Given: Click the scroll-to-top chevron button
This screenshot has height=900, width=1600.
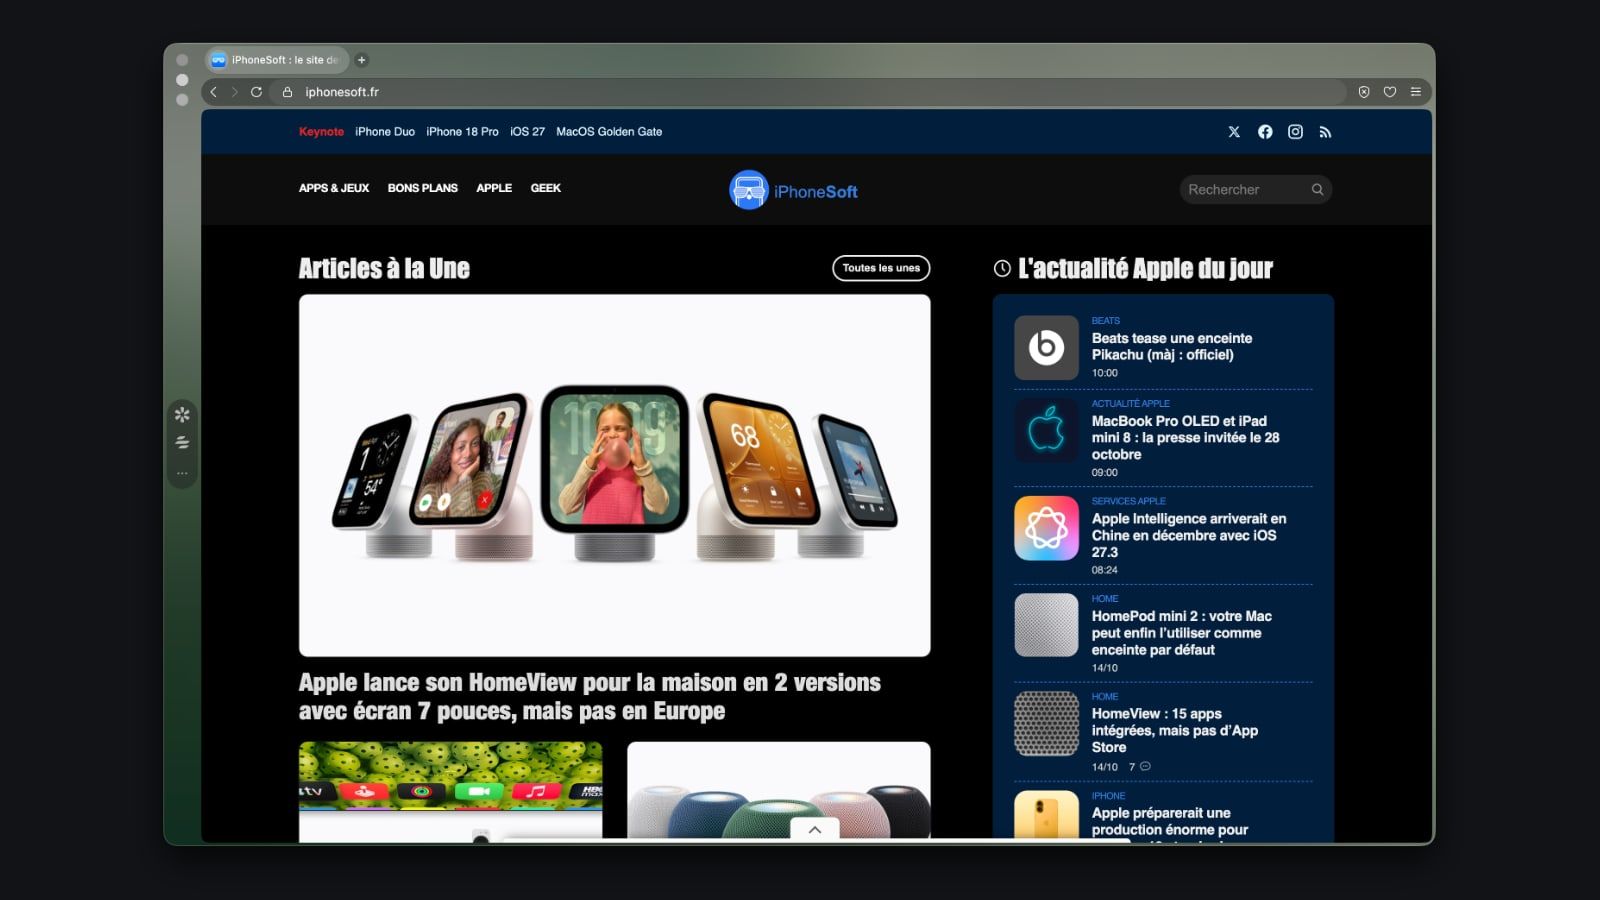Looking at the screenshot, I should pos(815,829).
